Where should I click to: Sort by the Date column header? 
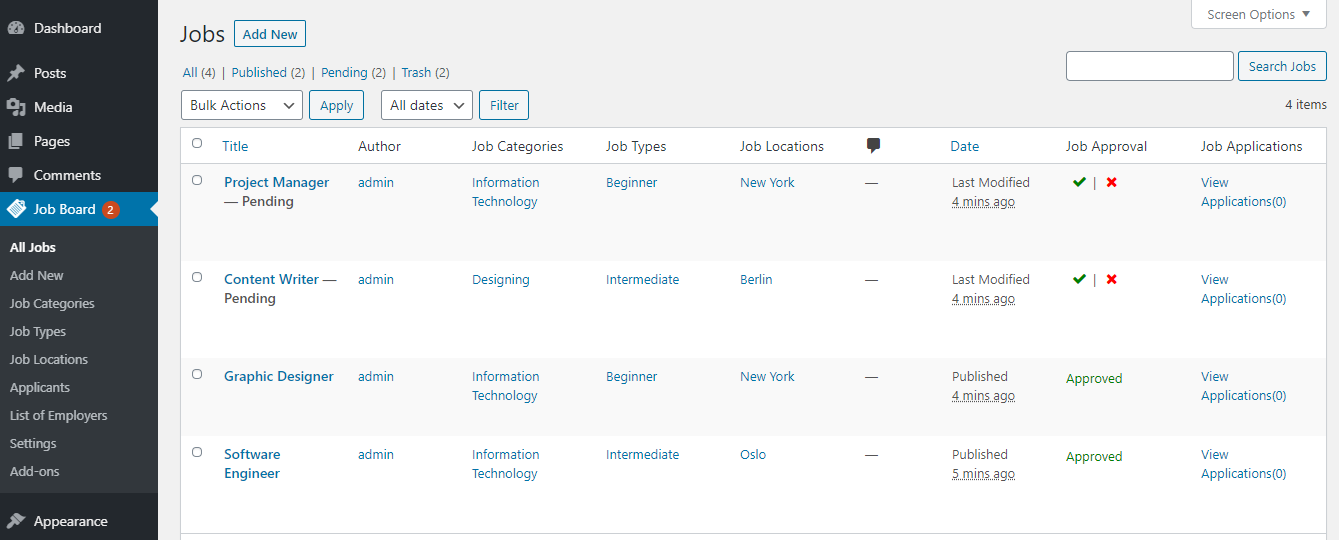(x=964, y=146)
